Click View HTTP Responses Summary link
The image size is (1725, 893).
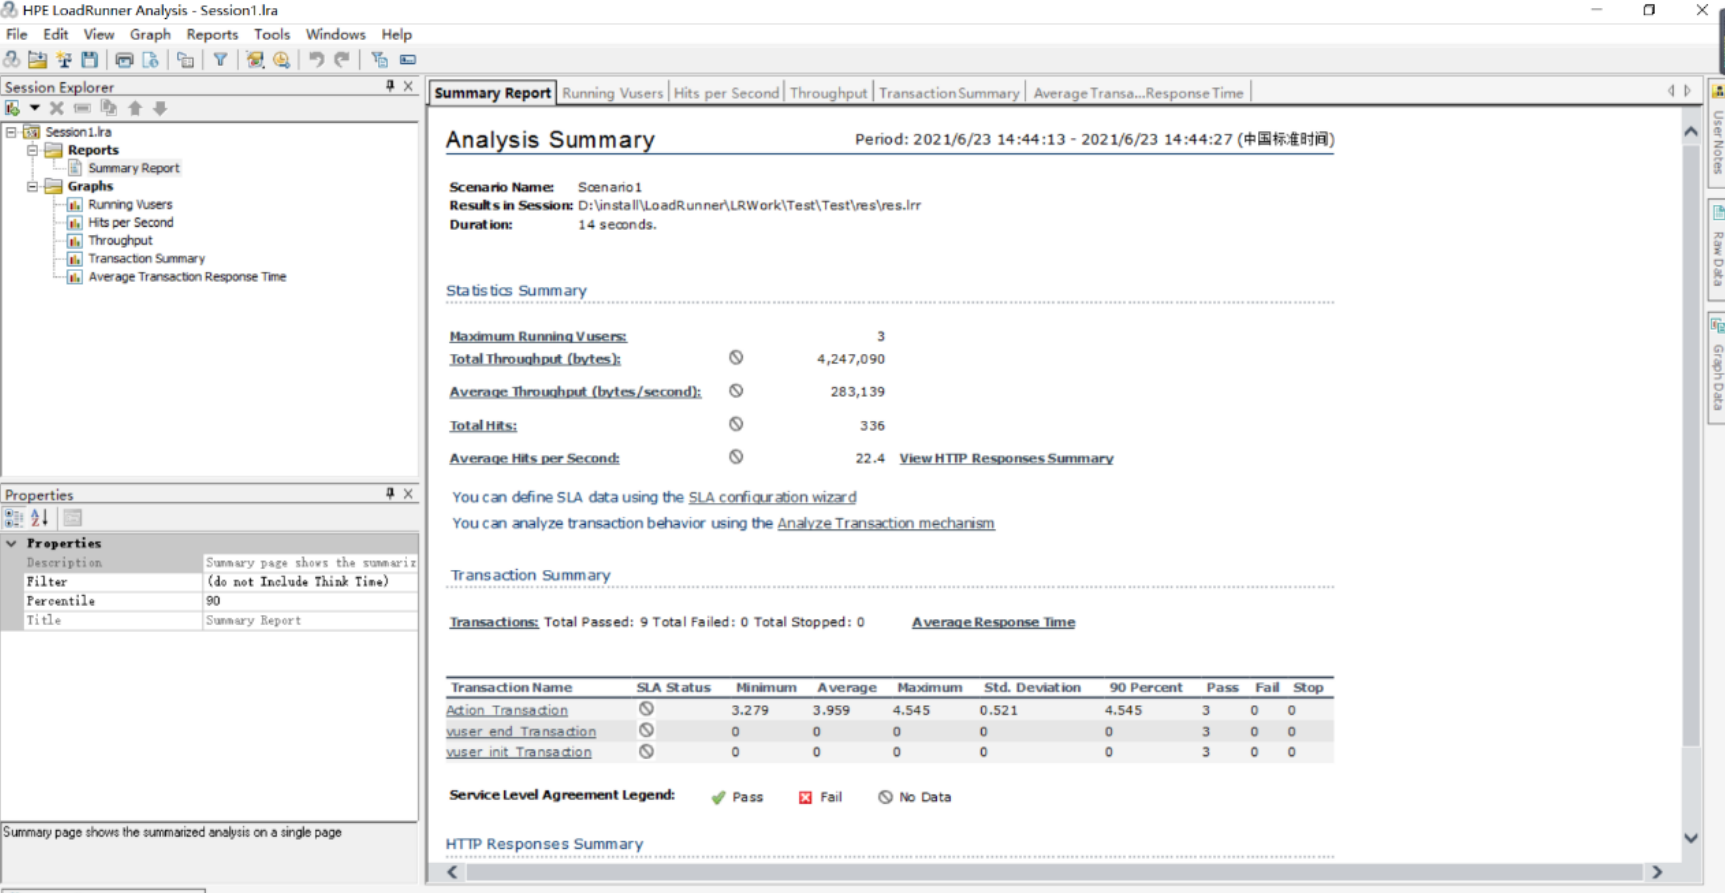pyautogui.click(x=1006, y=458)
